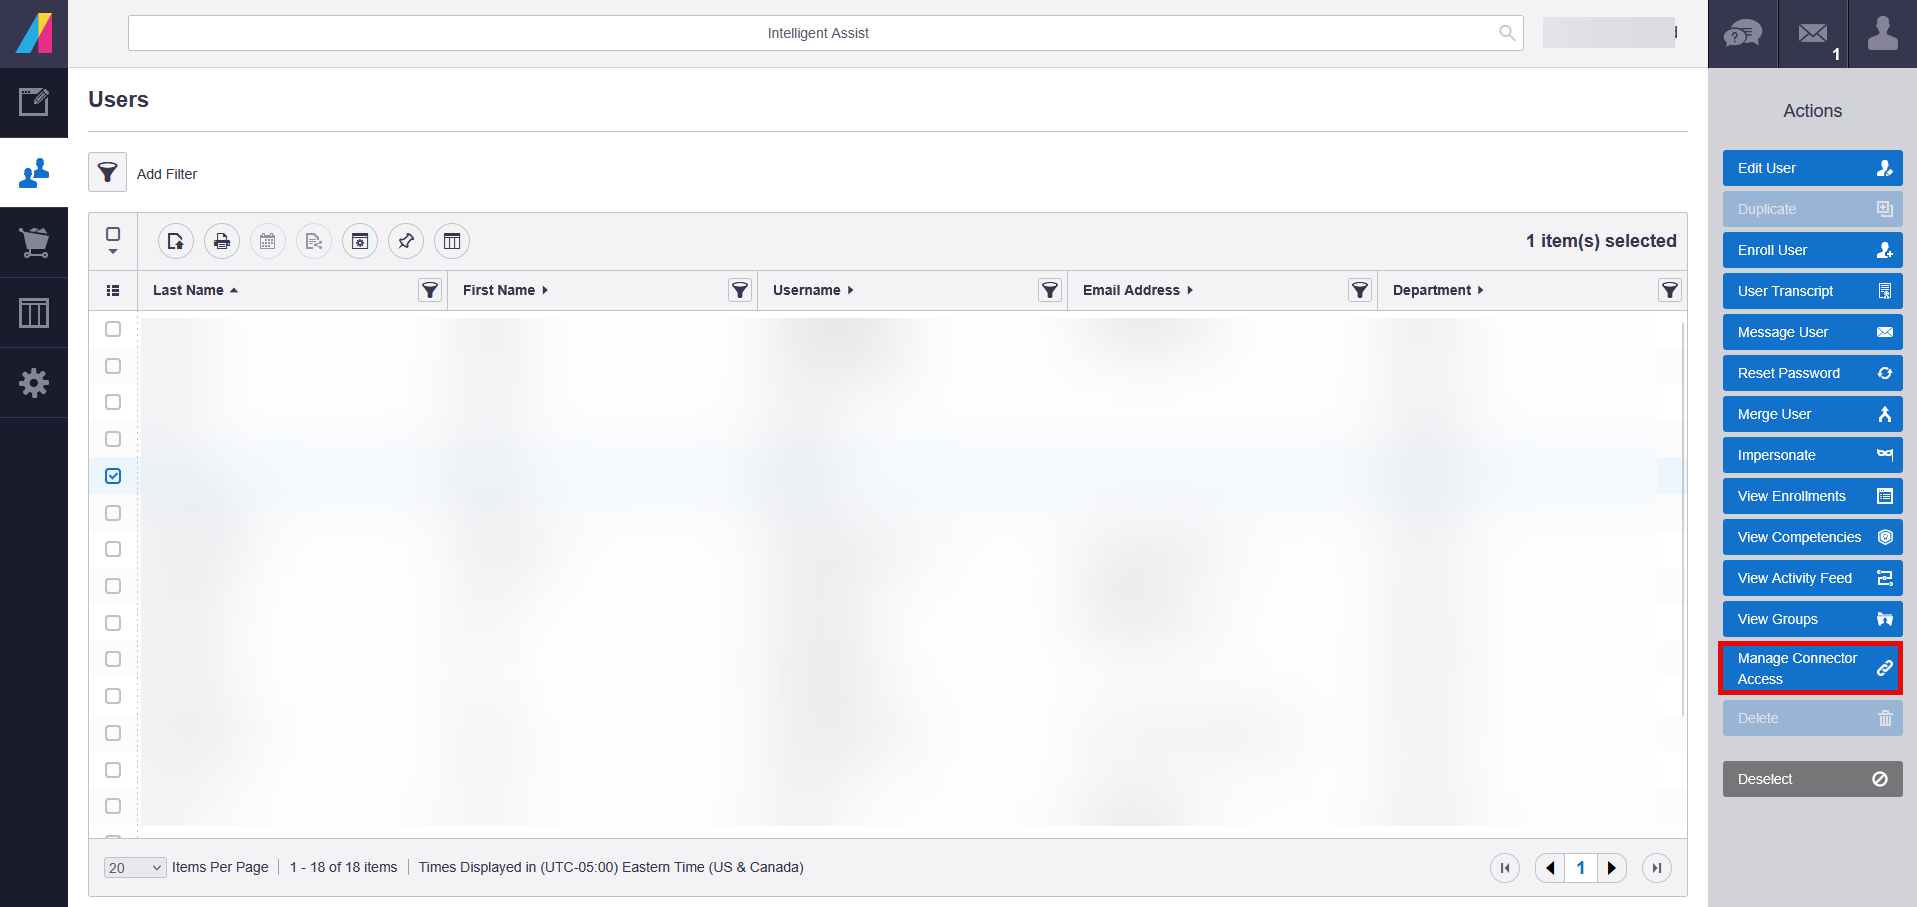Click the Add Filter label
The height and width of the screenshot is (907, 1917).
[x=167, y=174]
